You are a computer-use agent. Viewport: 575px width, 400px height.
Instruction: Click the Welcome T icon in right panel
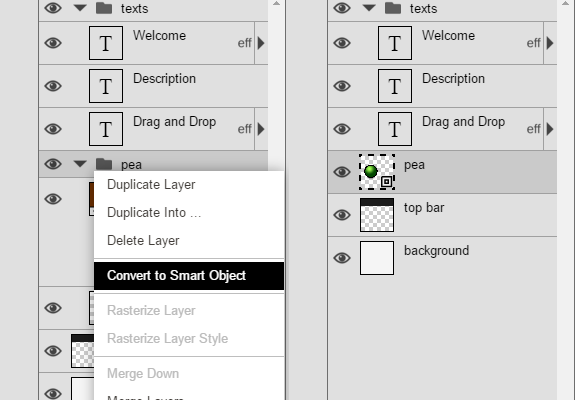(x=395, y=43)
